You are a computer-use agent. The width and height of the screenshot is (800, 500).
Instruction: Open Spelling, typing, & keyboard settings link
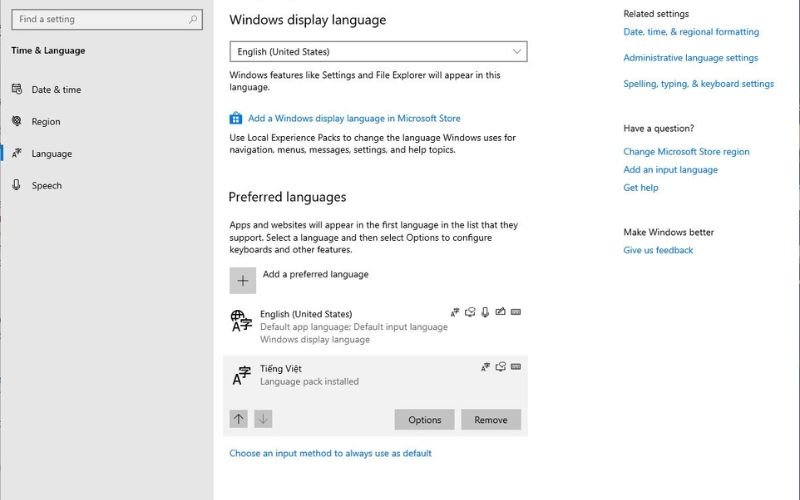pos(698,84)
